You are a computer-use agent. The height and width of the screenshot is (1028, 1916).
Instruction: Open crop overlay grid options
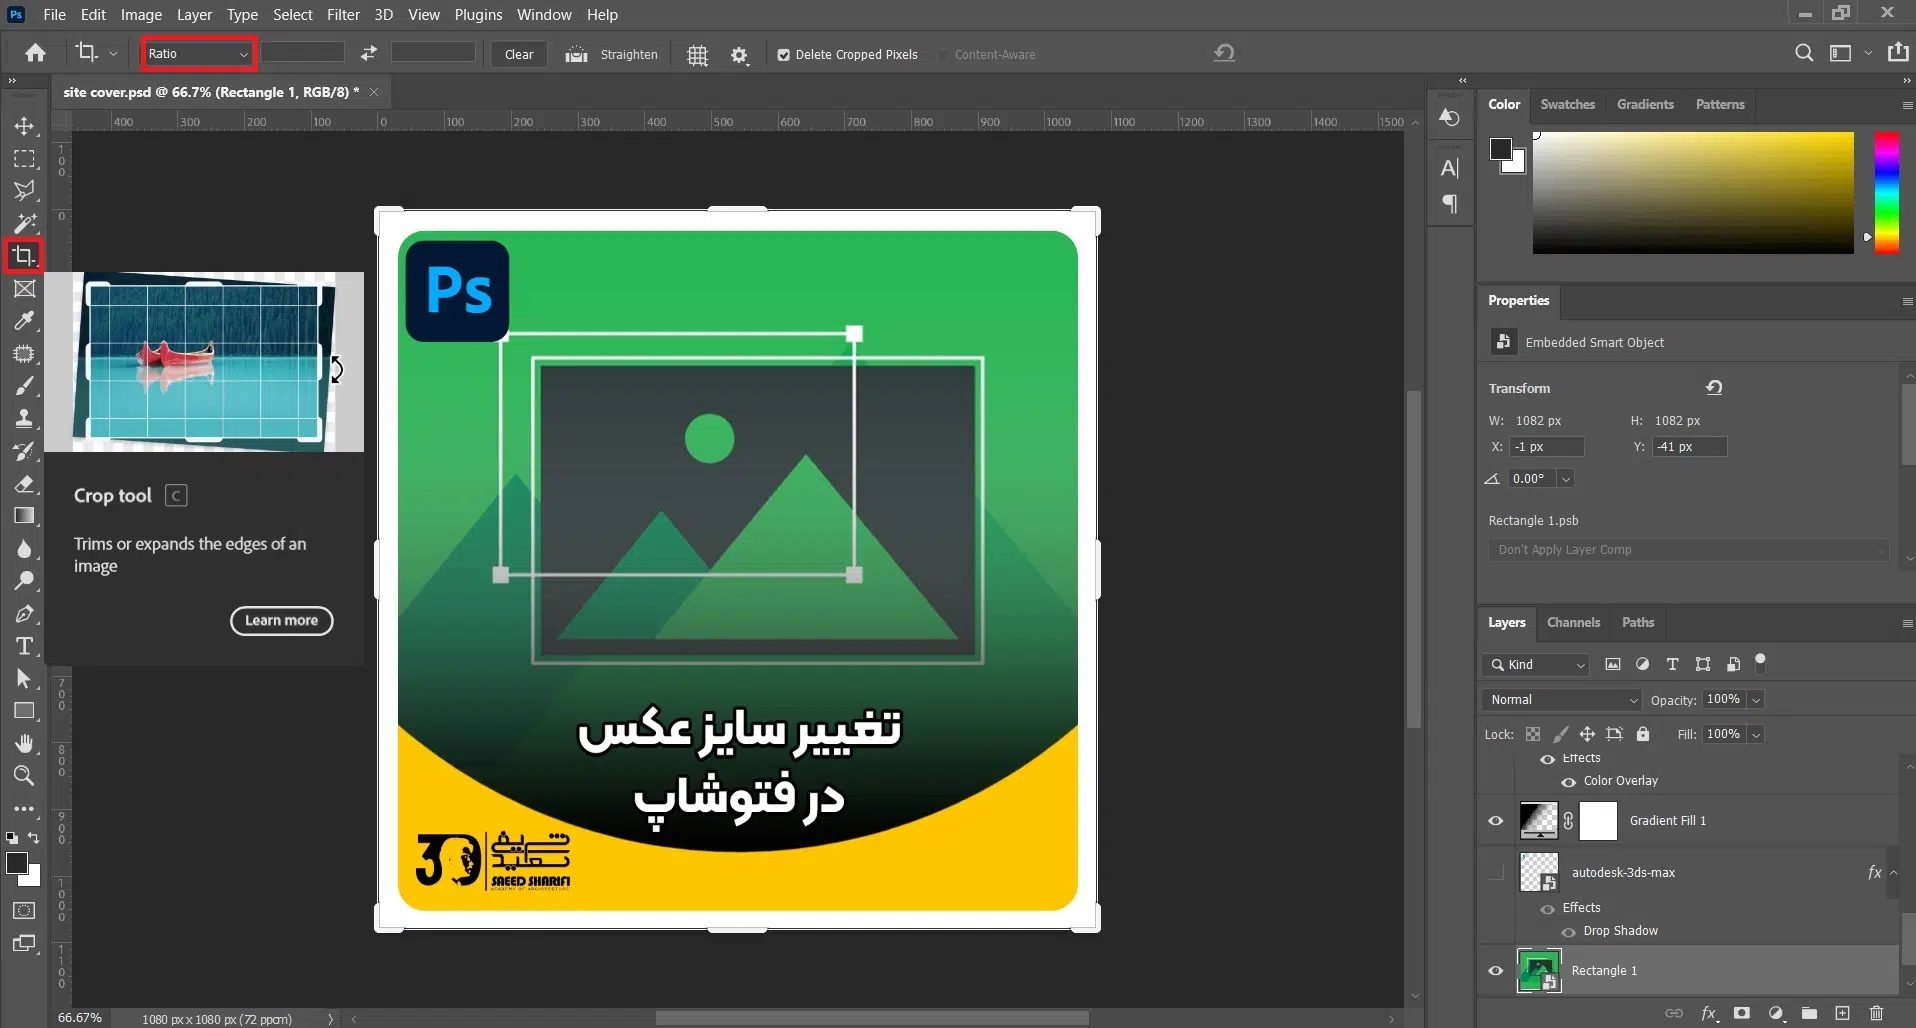(x=698, y=55)
